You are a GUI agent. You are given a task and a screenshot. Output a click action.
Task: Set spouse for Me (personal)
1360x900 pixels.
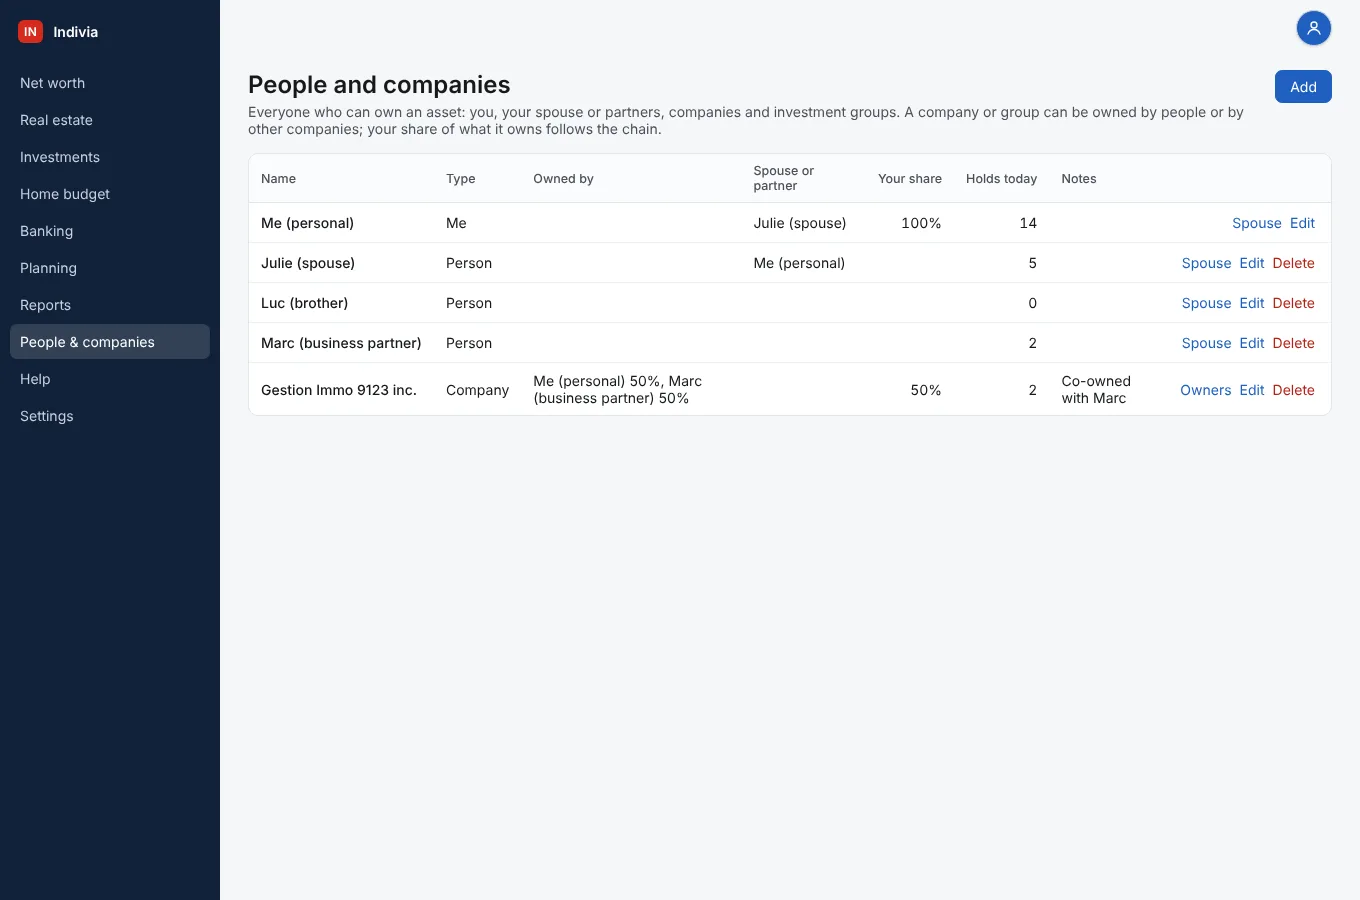(1256, 223)
